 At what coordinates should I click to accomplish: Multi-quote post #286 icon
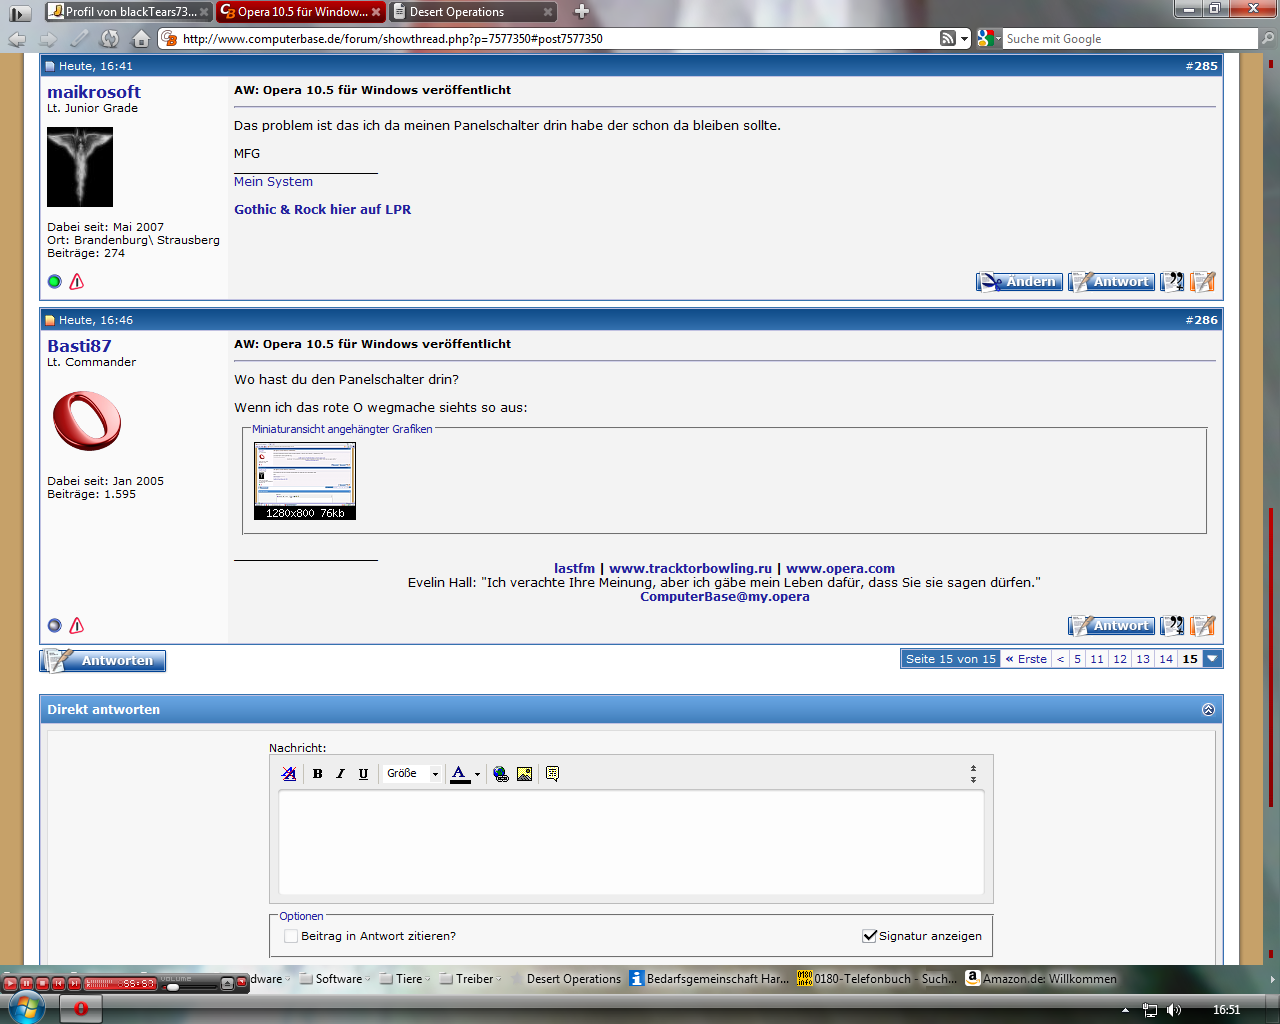tap(1172, 626)
